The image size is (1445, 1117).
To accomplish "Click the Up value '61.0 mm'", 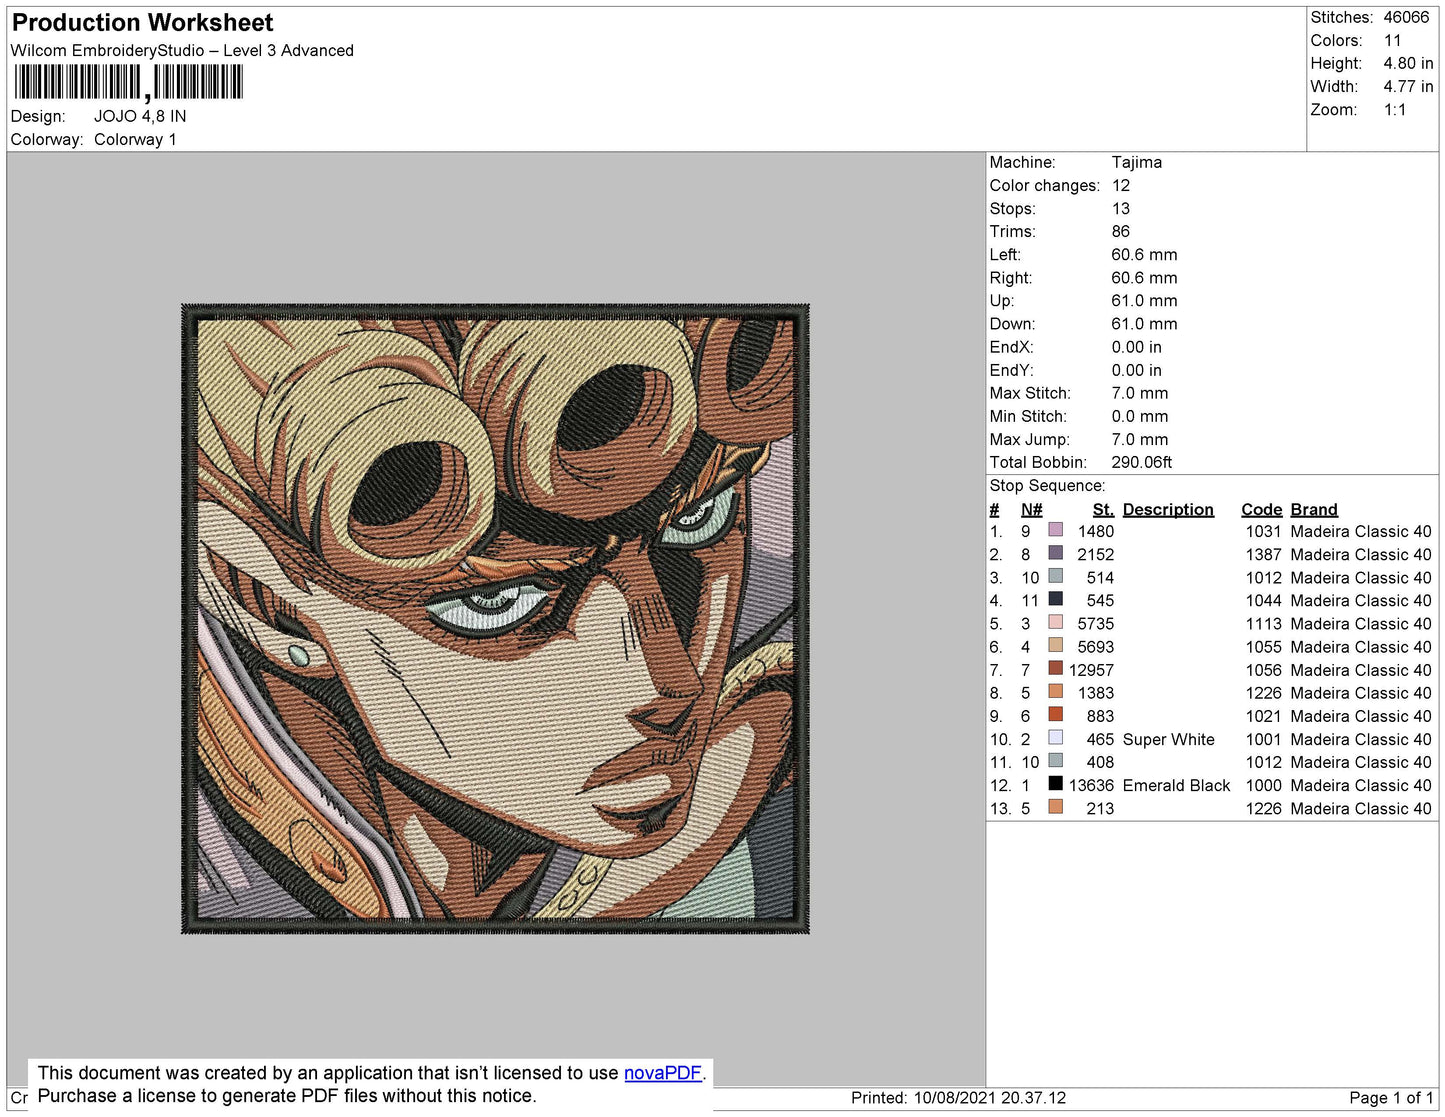I will tap(1144, 300).
